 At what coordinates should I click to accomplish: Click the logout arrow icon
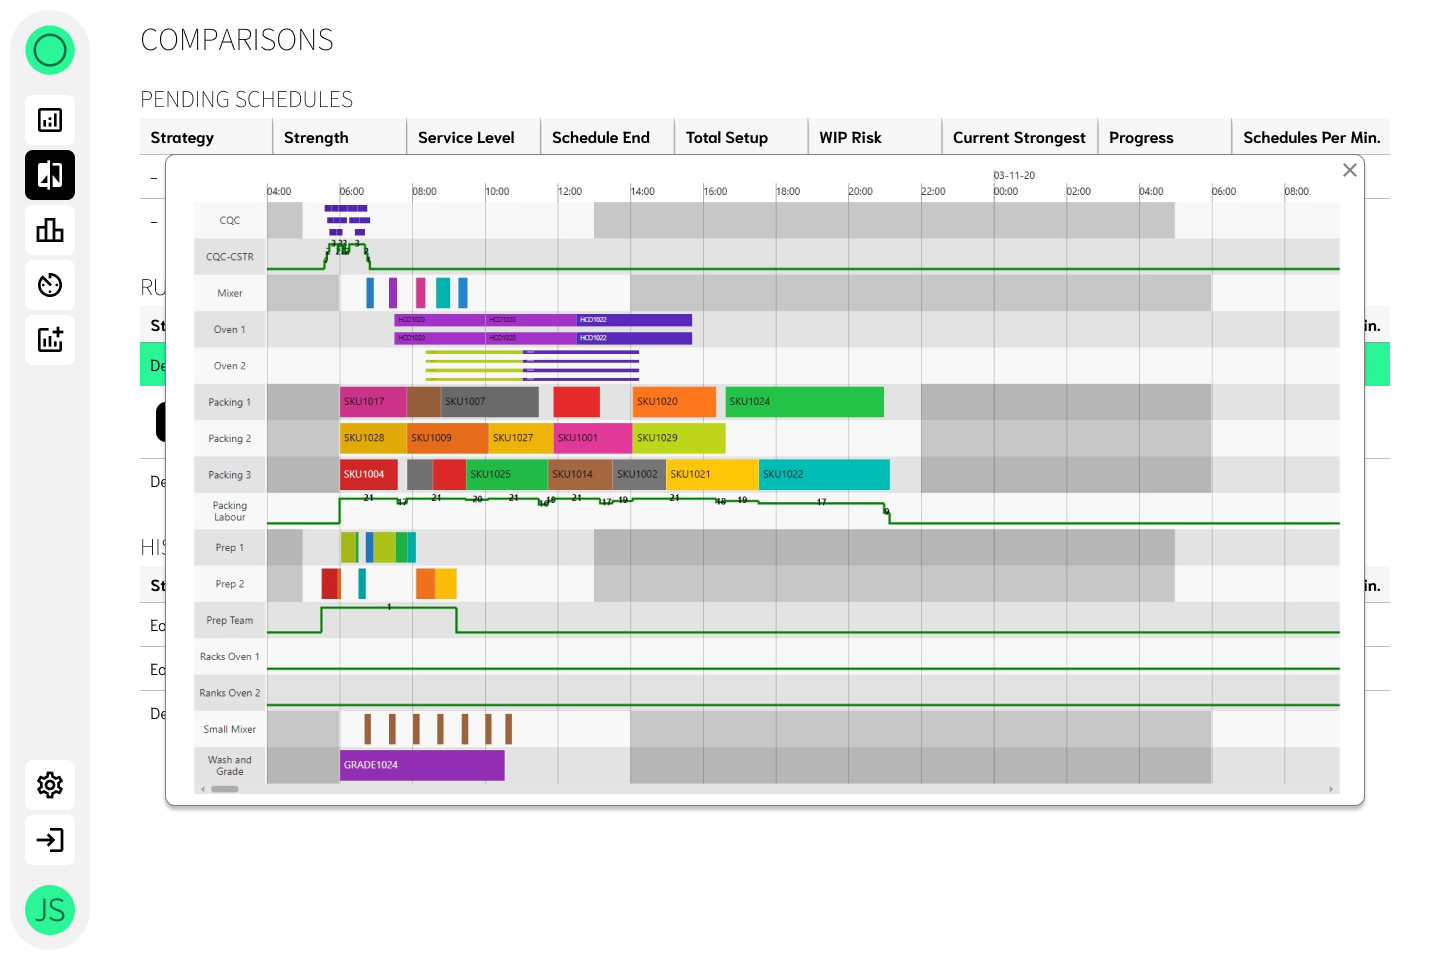(50, 840)
